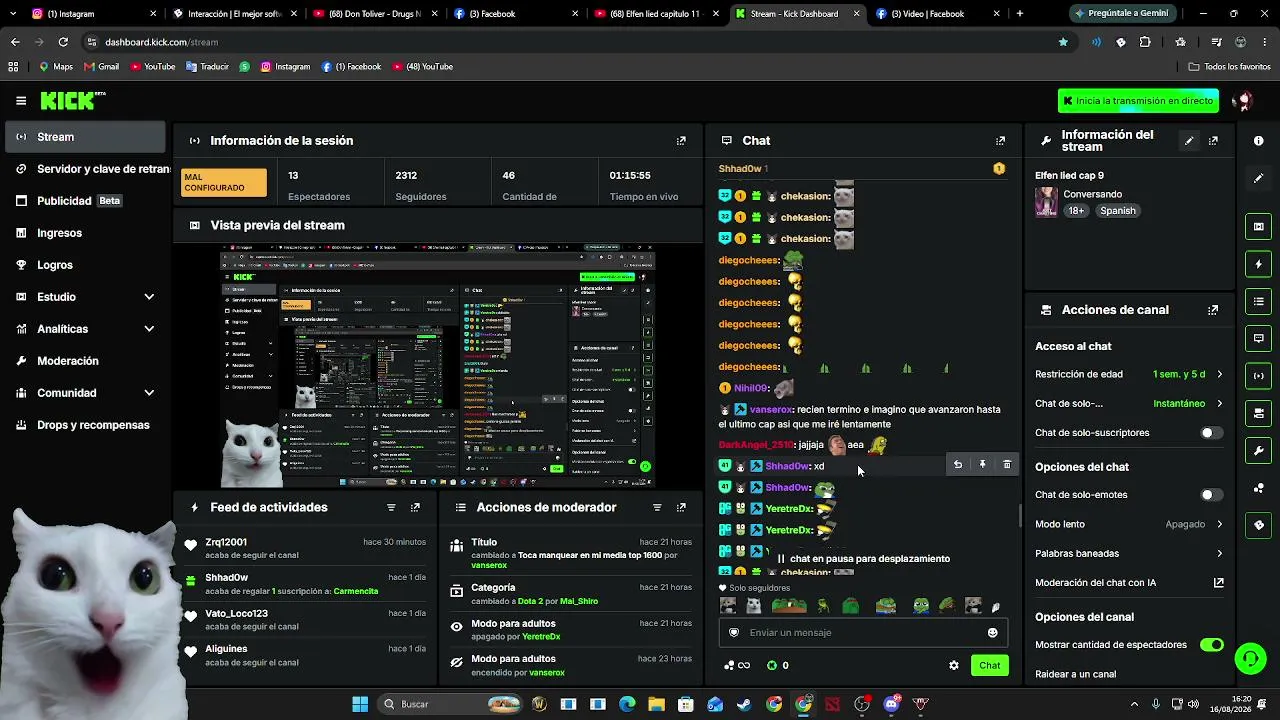Click the Spanish language tag
Screen dimensions: 1280x720
coord(1118,211)
